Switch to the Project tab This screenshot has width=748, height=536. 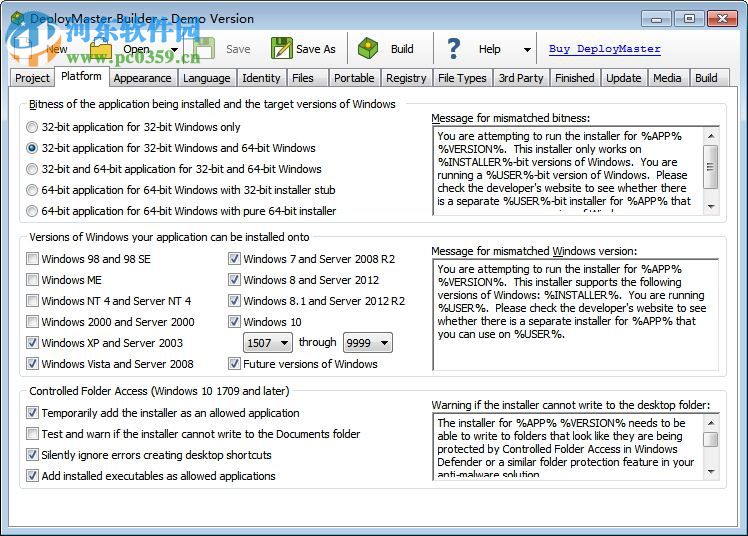point(32,78)
